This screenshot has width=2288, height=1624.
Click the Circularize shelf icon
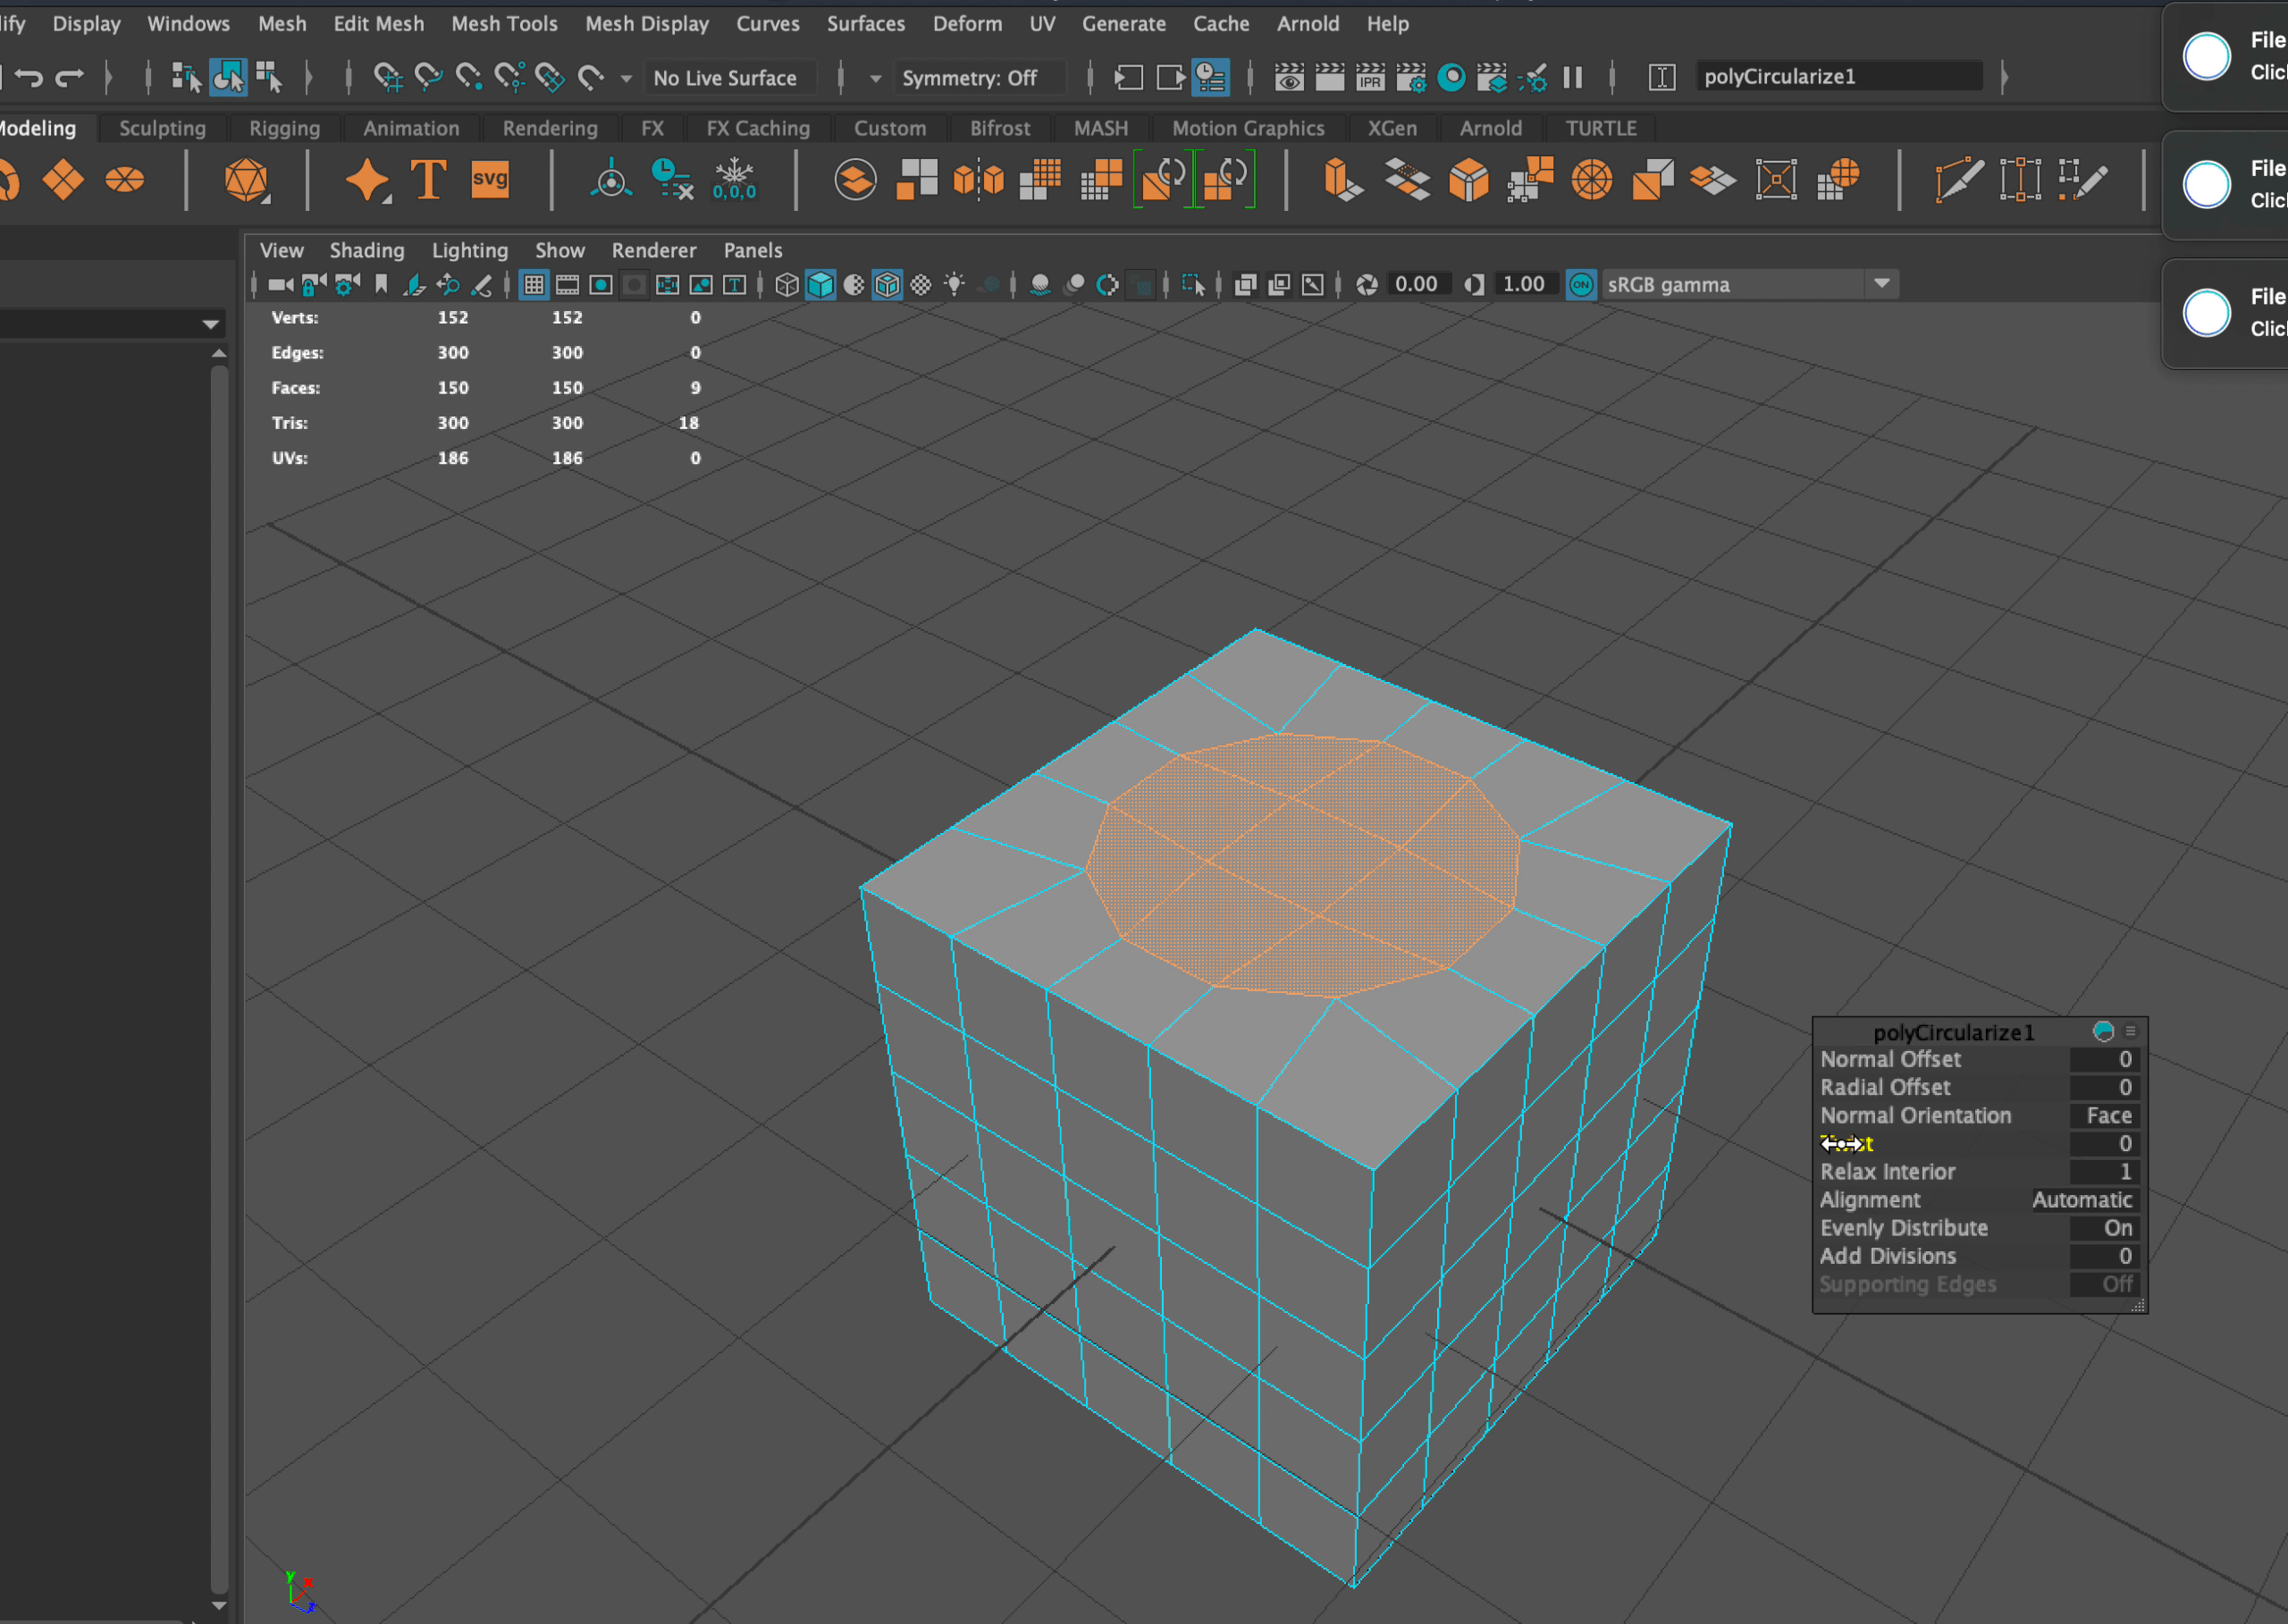point(1592,180)
